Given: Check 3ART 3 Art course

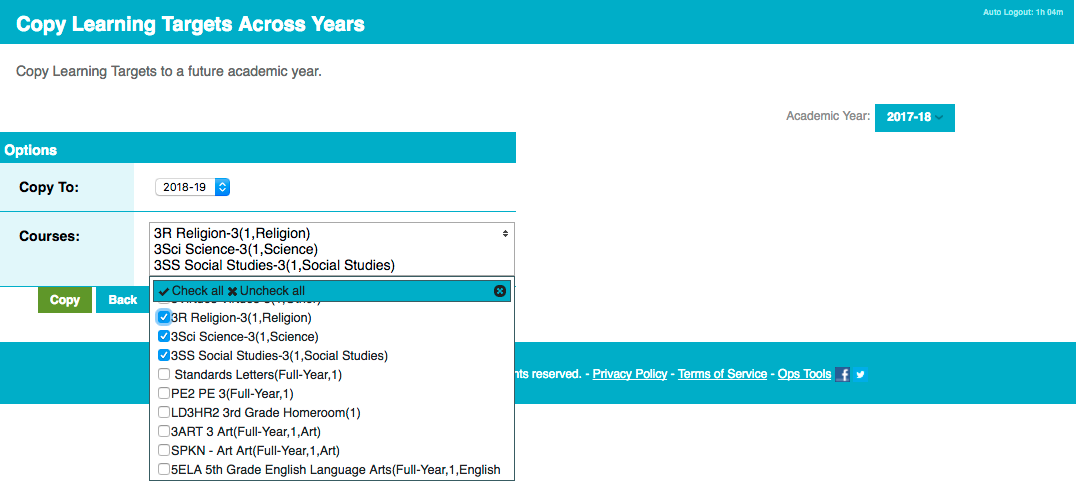Looking at the screenshot, I should pos(164,431).
